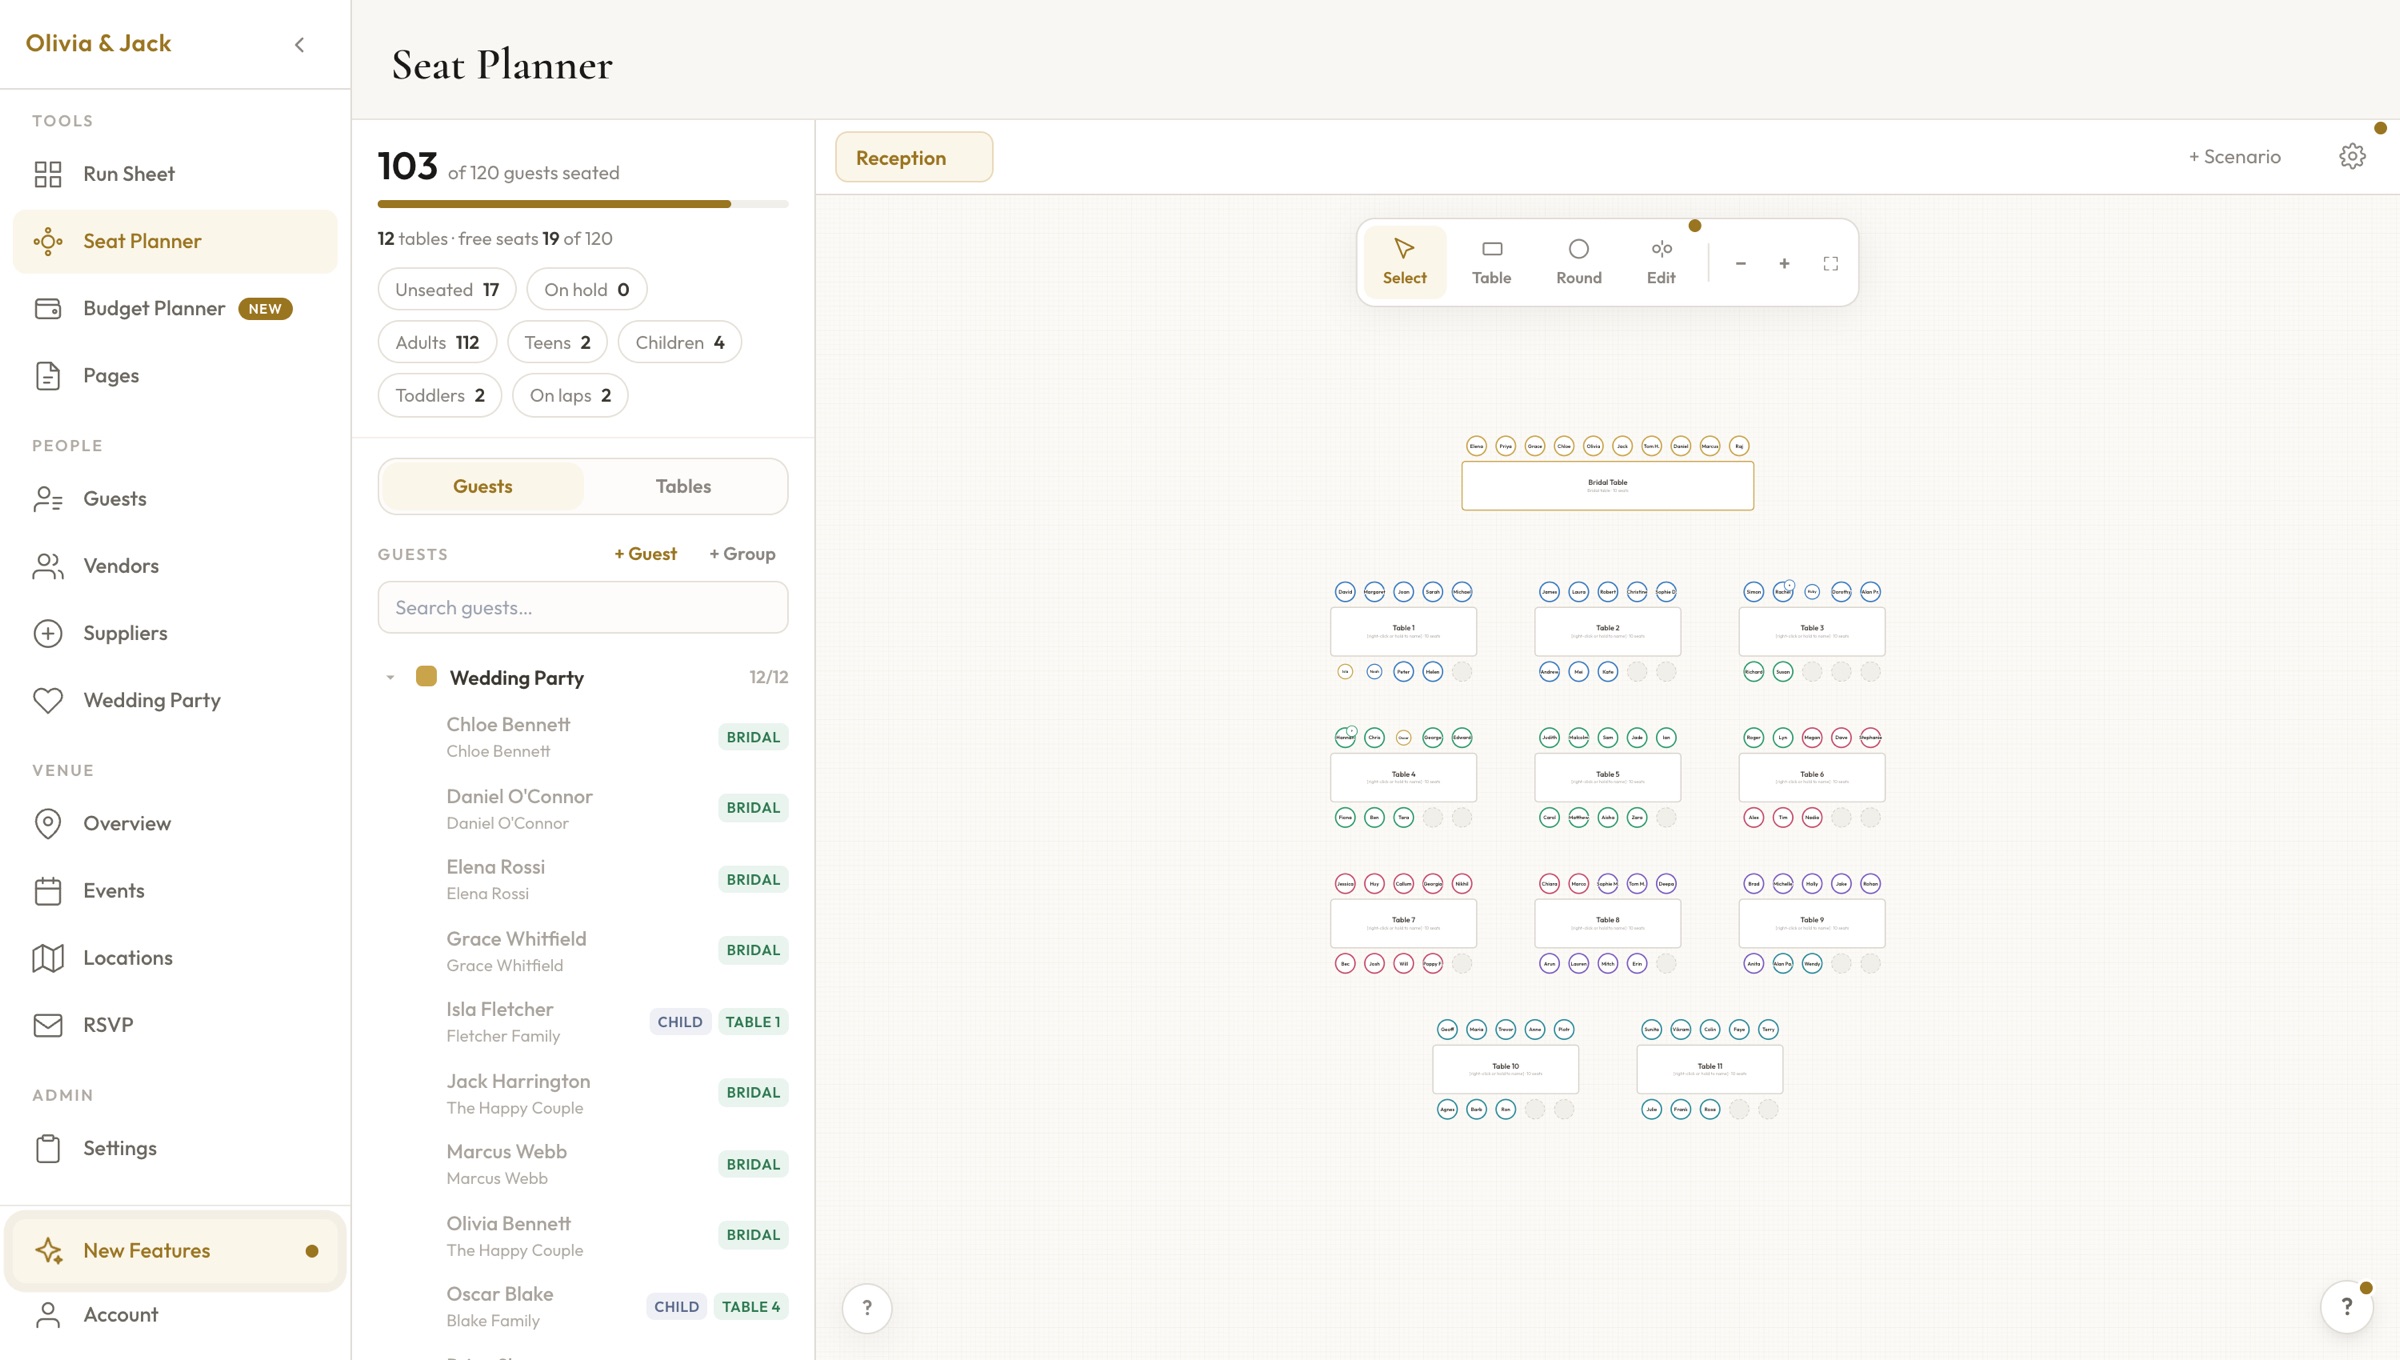This screenshot has height=1360, width=2400.
Task: Select guest Grace Whitfield
Action: [x=583, y=950]
